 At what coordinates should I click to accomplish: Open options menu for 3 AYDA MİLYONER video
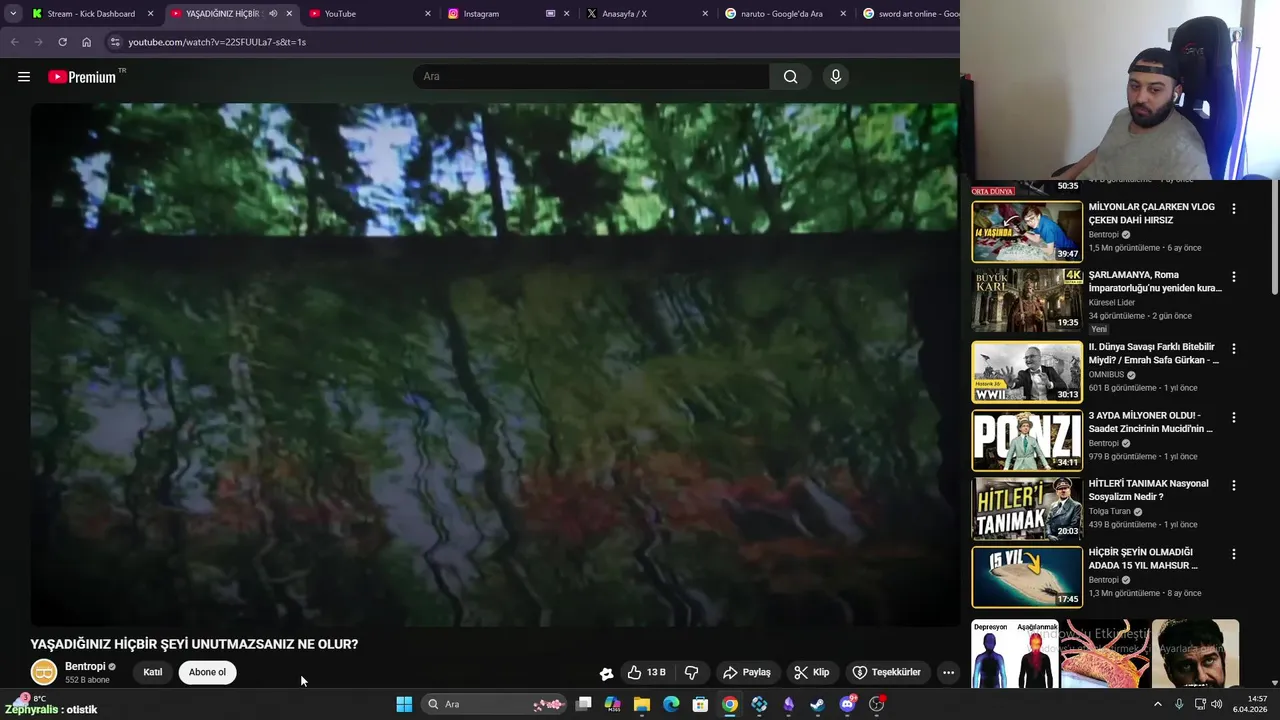[1233, 417]
